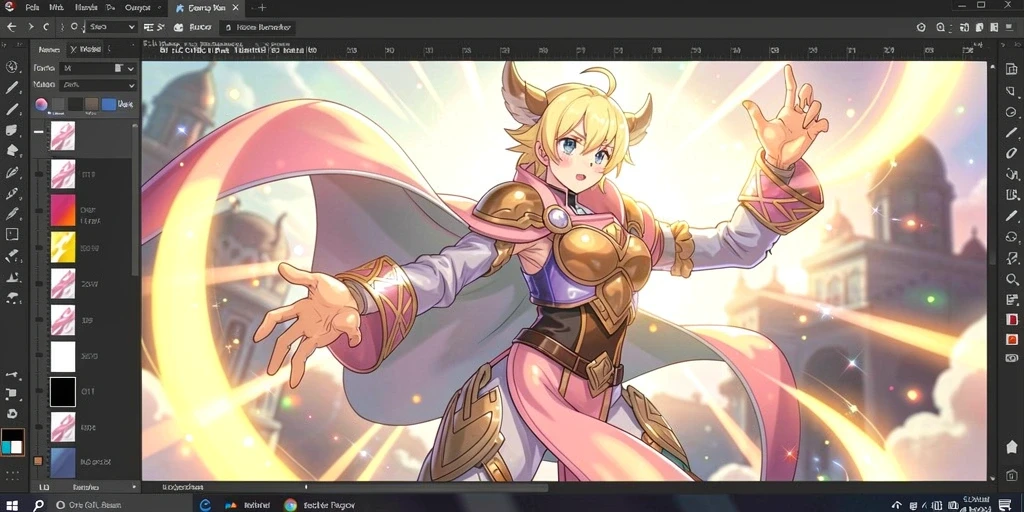Viewport: 1024px width, 512px height.
Task: Select the paint bucket fill tool
Action: [12, 151]
